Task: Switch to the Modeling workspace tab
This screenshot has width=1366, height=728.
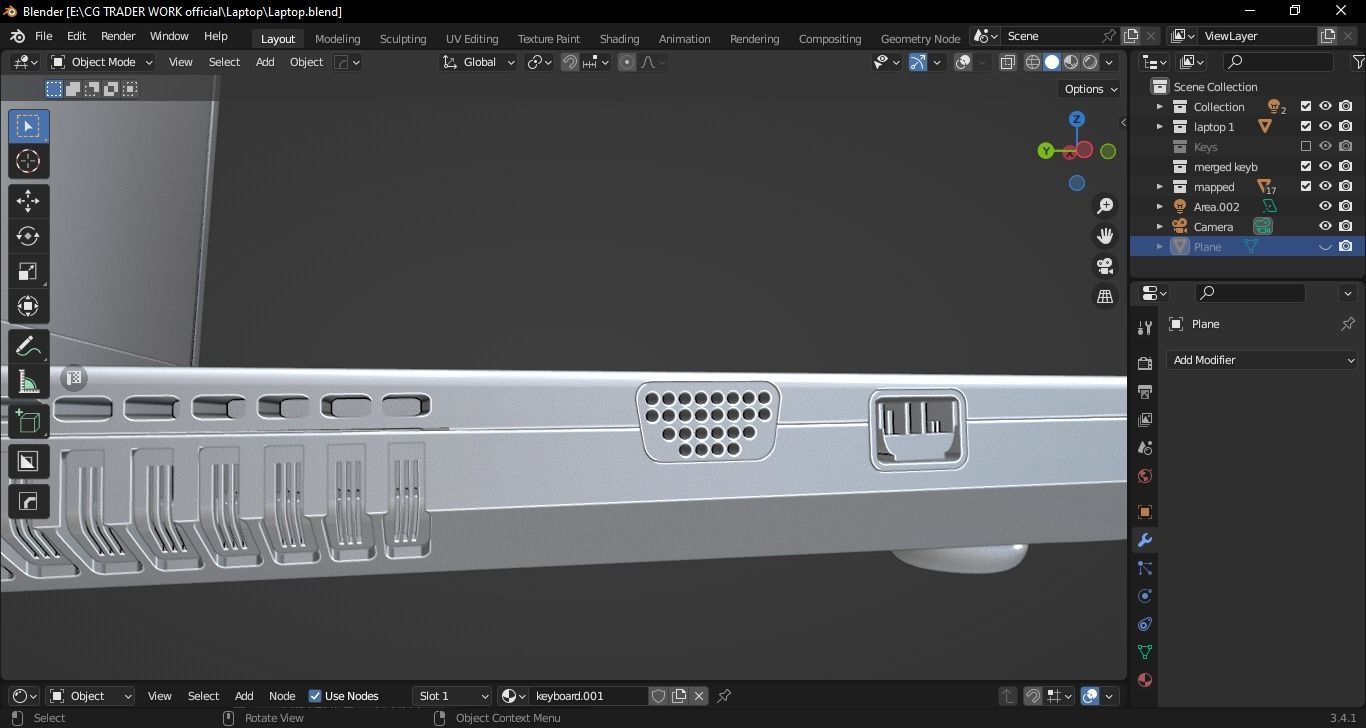Action: pos(337,39)
